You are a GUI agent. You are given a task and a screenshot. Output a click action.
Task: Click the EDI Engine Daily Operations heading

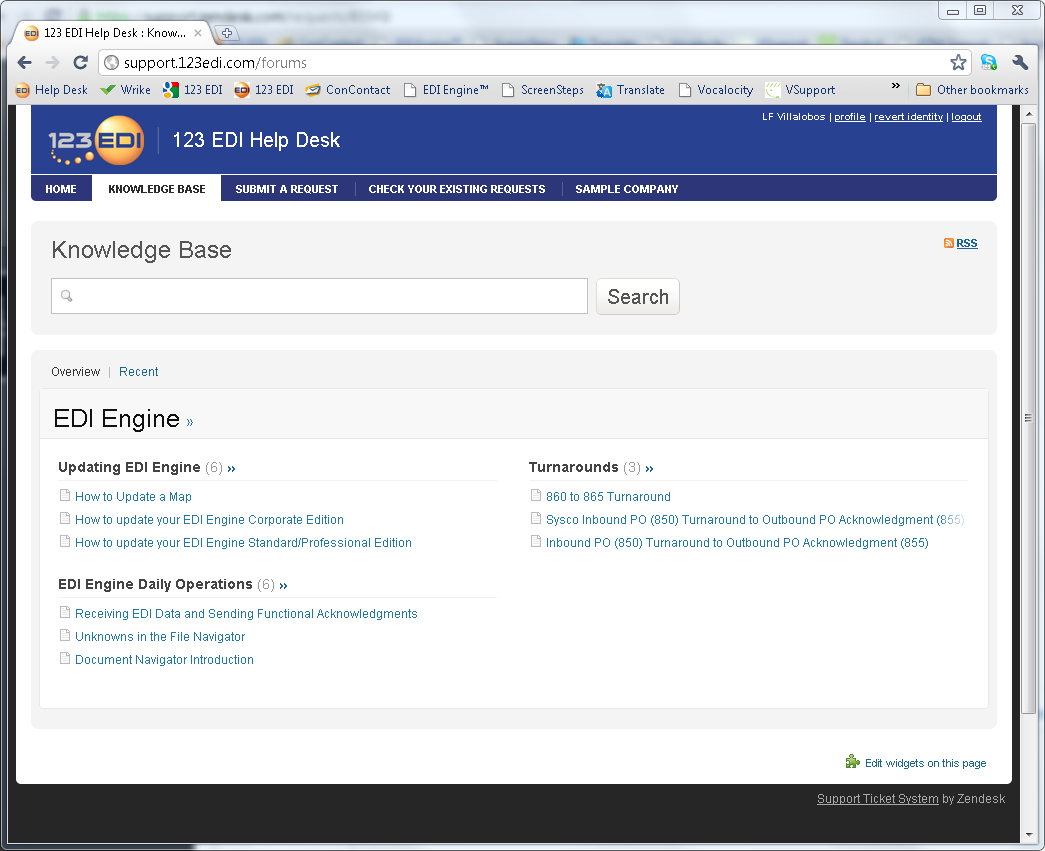pos(155,584)
